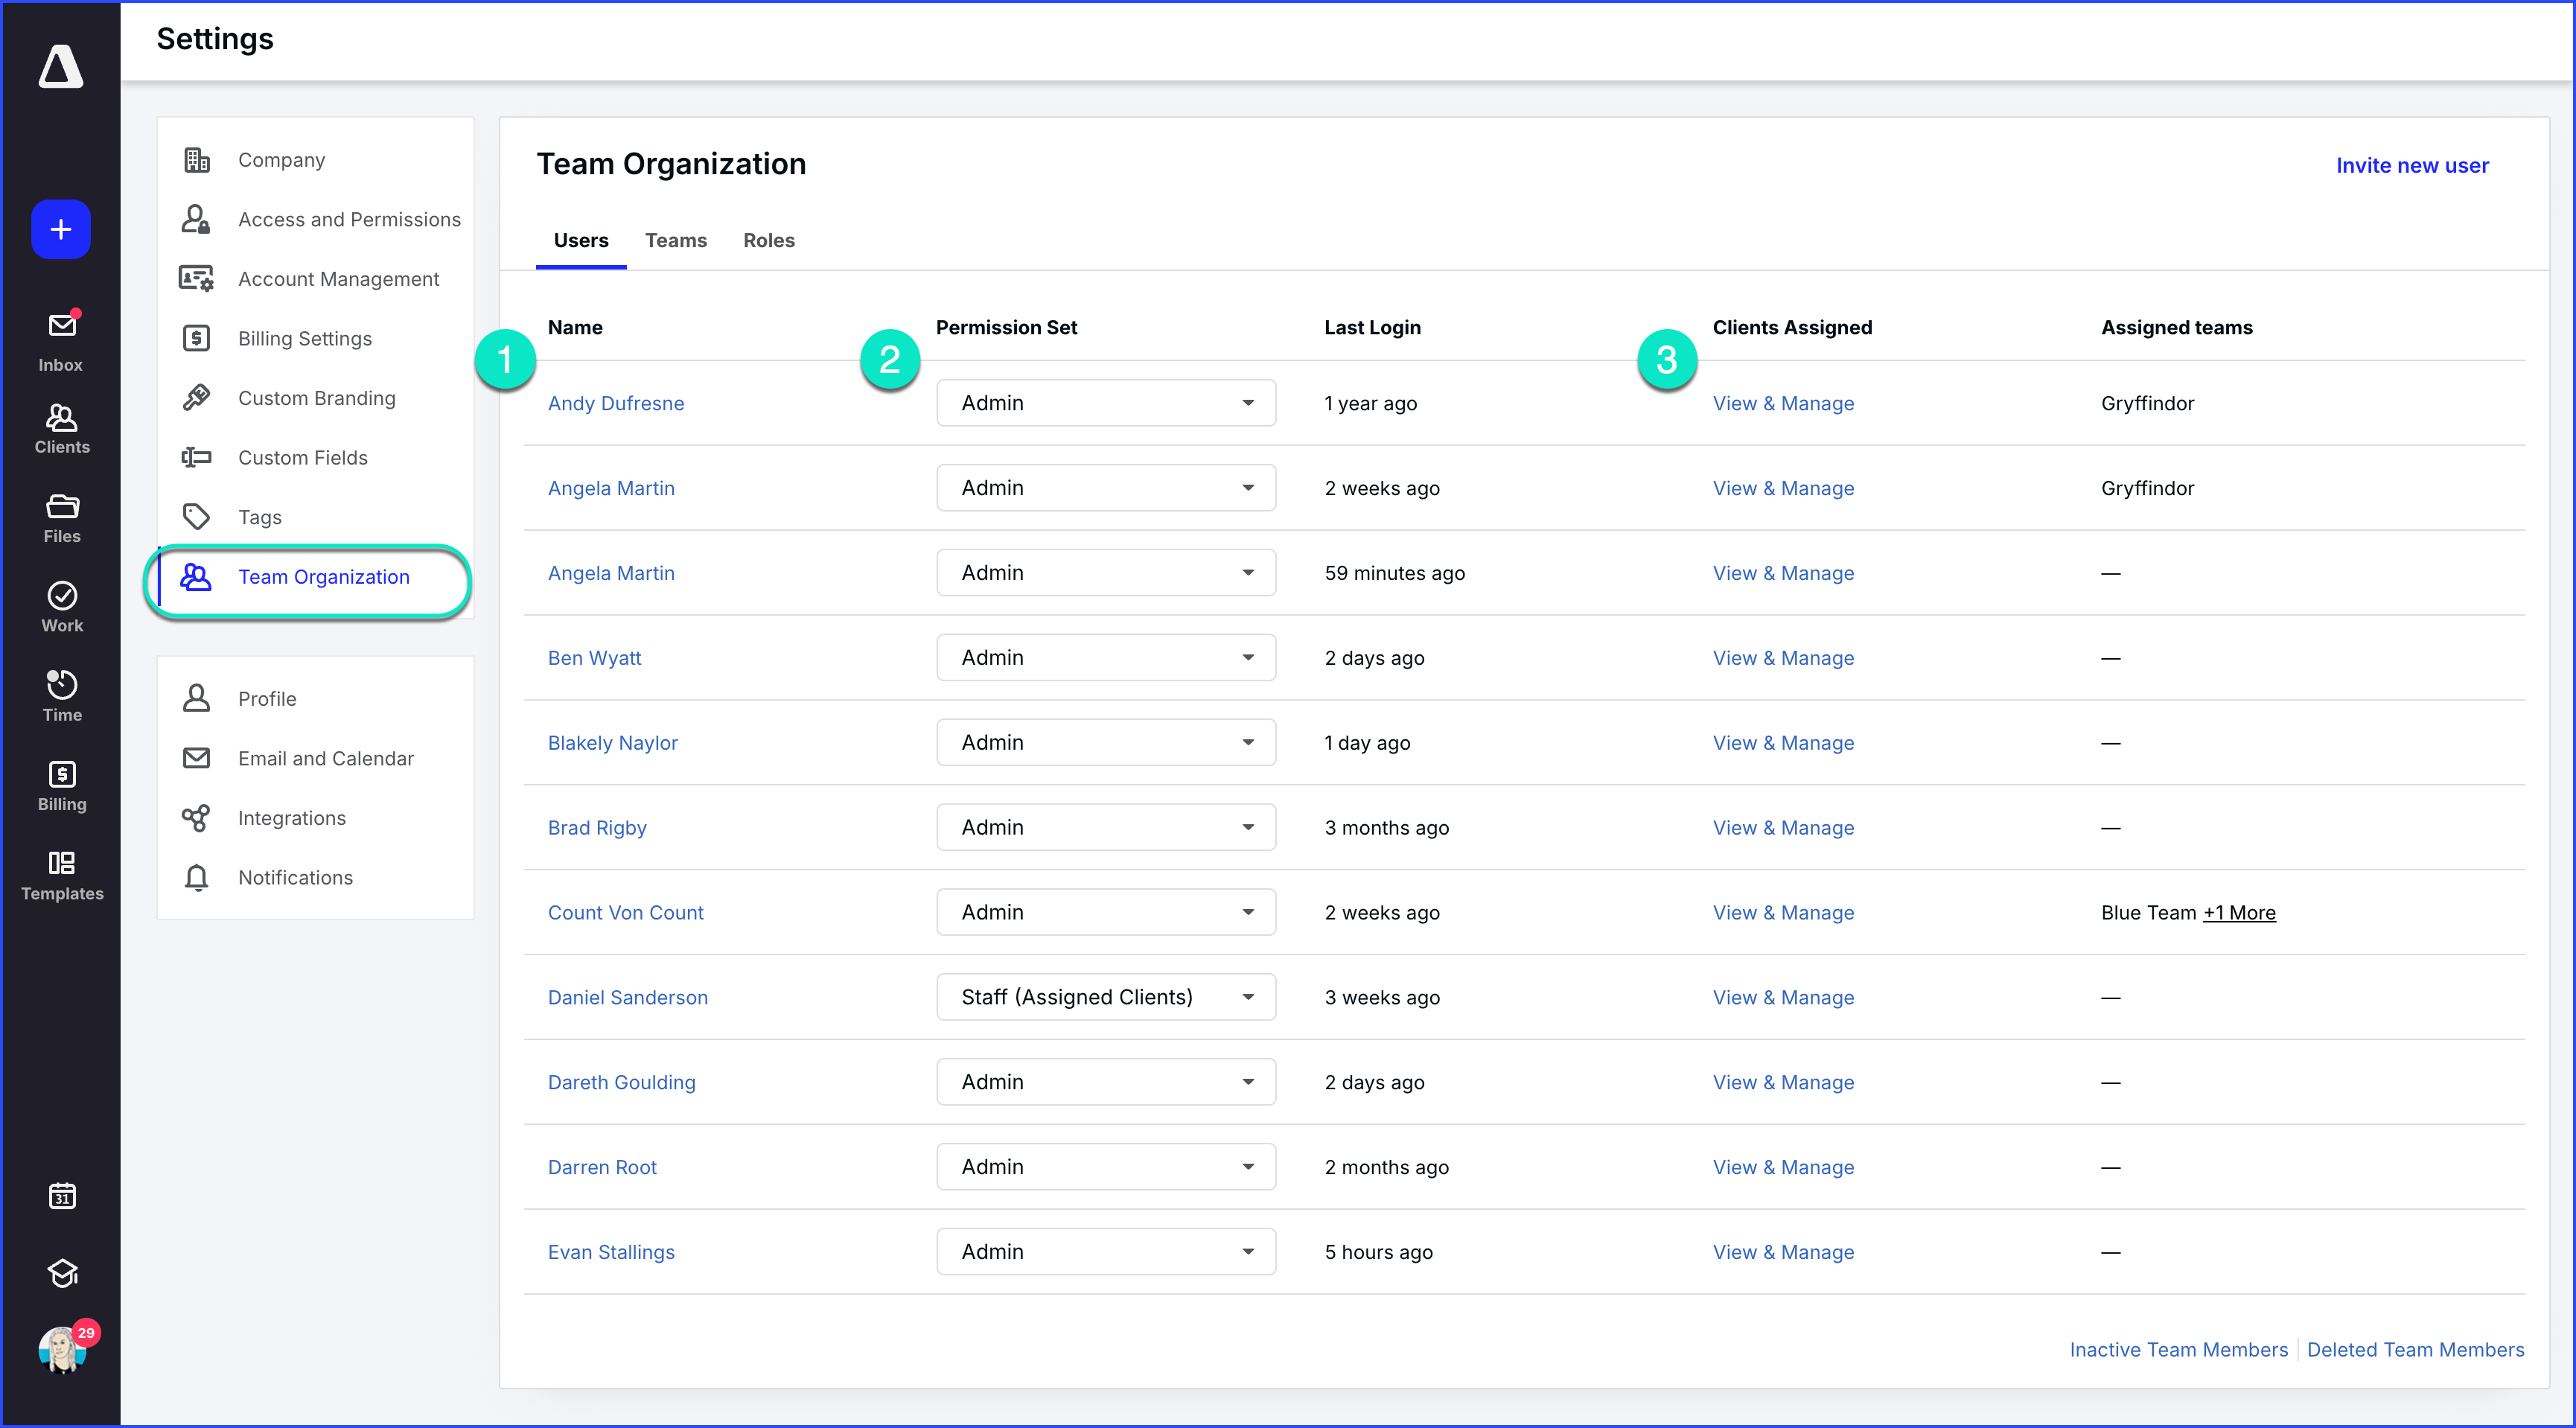Go to Clients section icon
Viewport: 2576px width, 1428px height.
point(61,428)
